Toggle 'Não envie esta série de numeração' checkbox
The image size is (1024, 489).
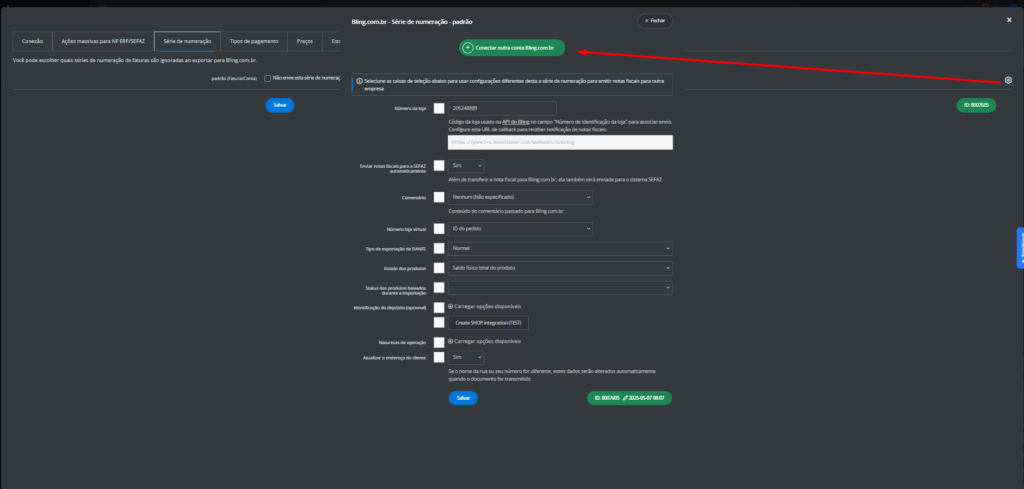point(268,78)
